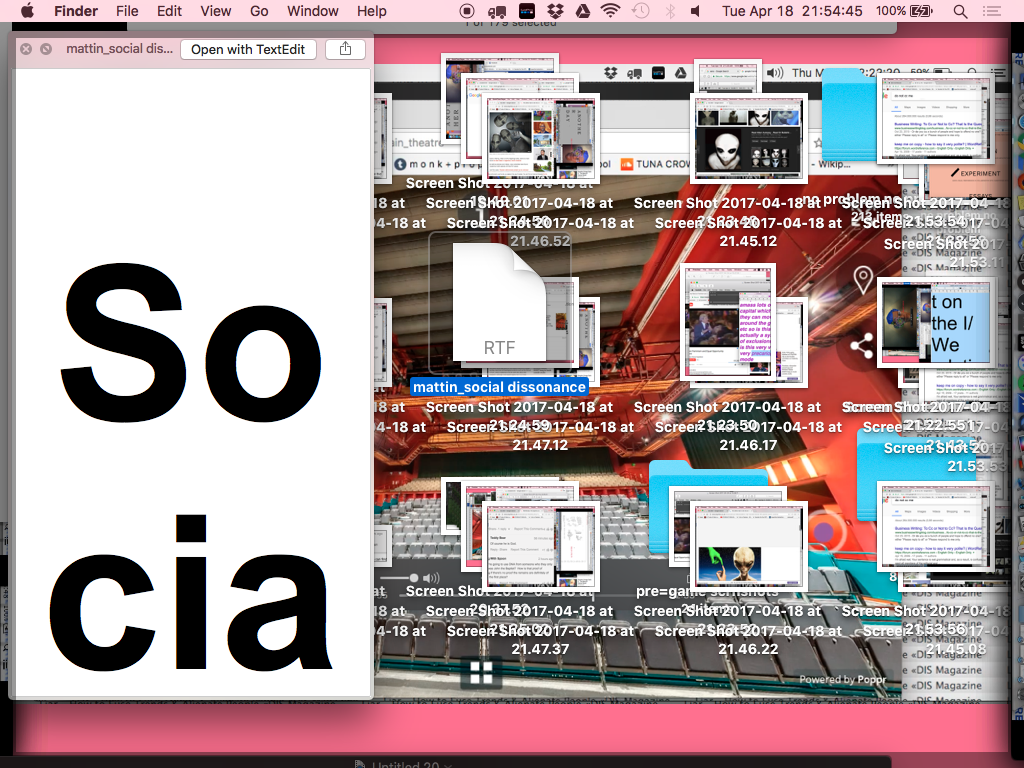Expand Quick Look preview to full screen

46,49
